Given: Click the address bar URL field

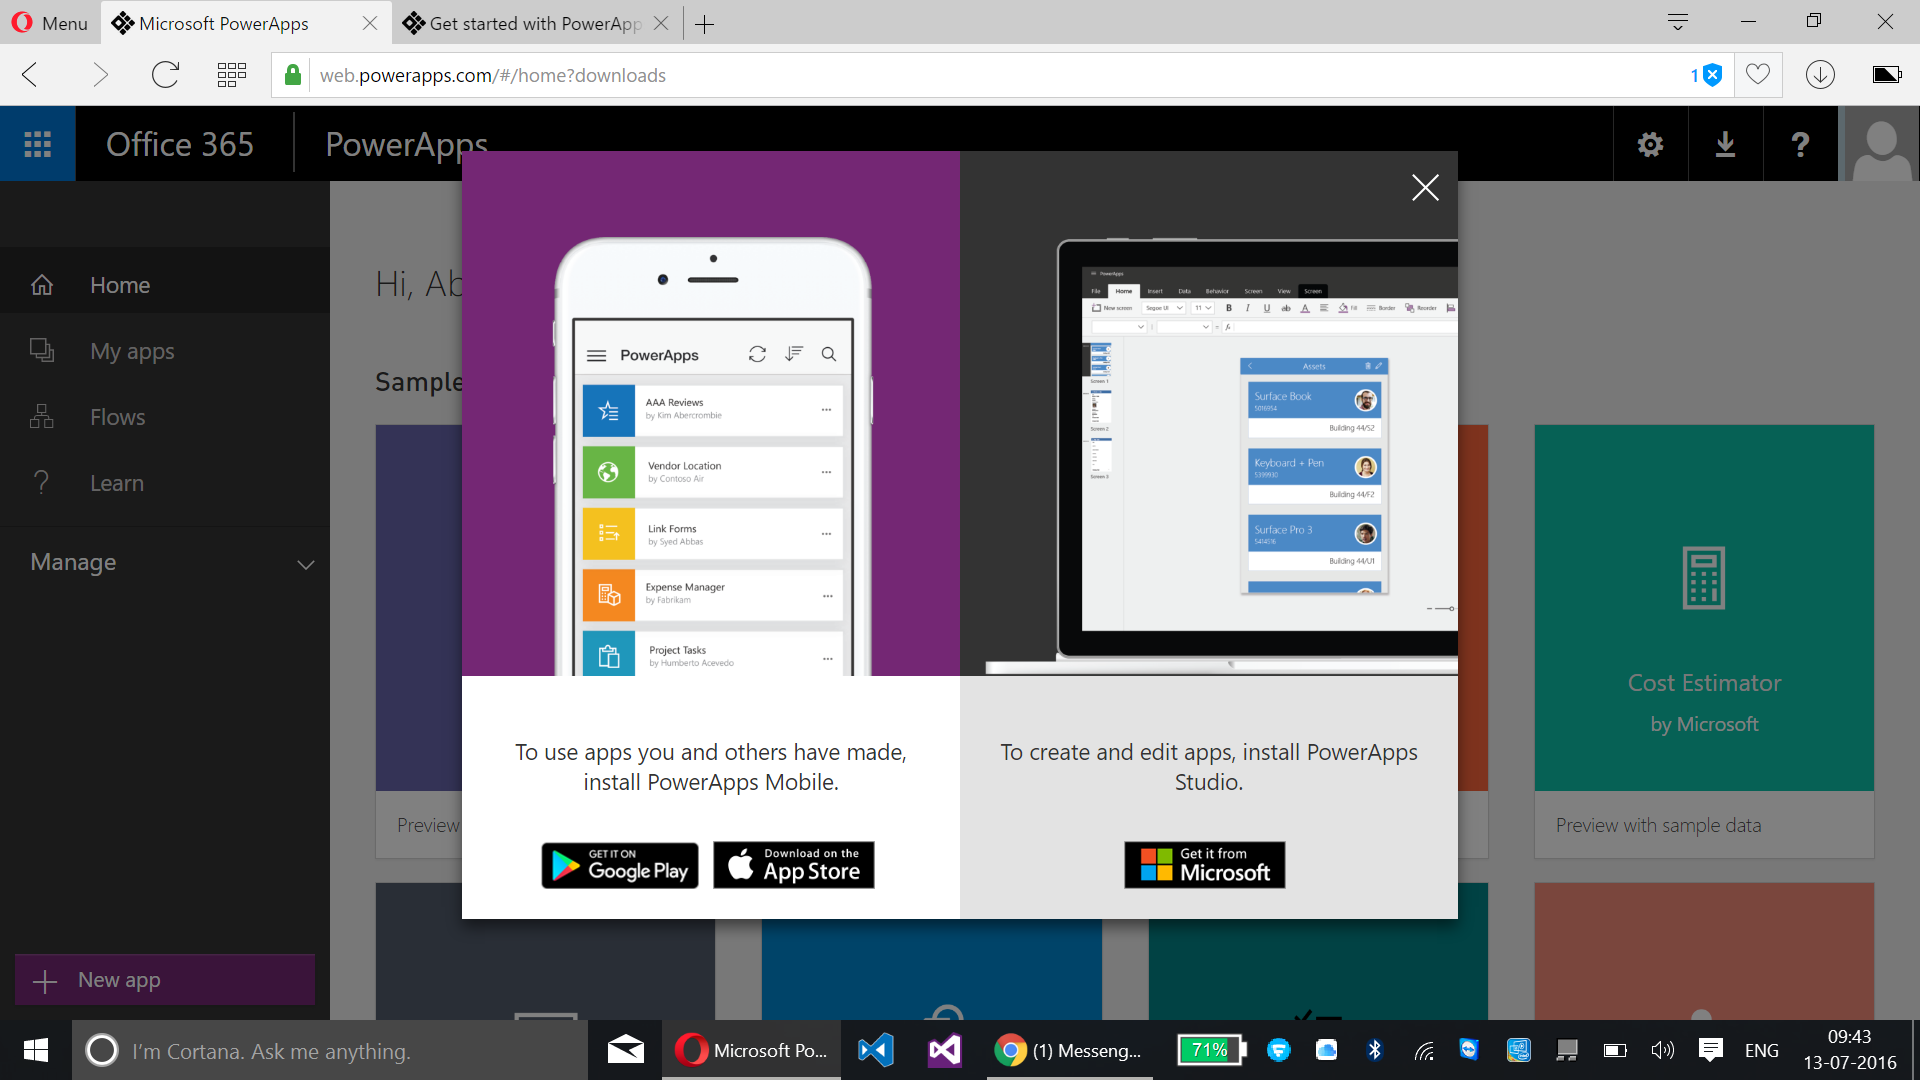Looking at the screenshot, I should click(1000, 75).
